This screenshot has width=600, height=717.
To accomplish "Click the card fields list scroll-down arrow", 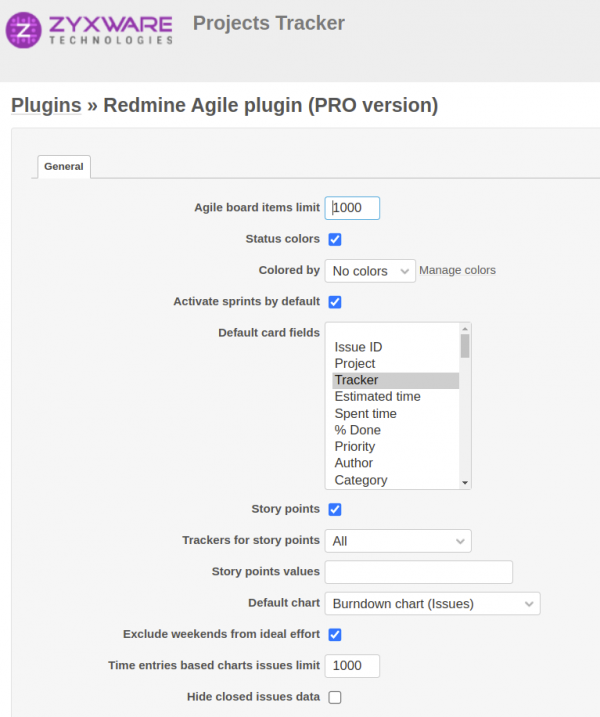I will (x=465, y=482).
